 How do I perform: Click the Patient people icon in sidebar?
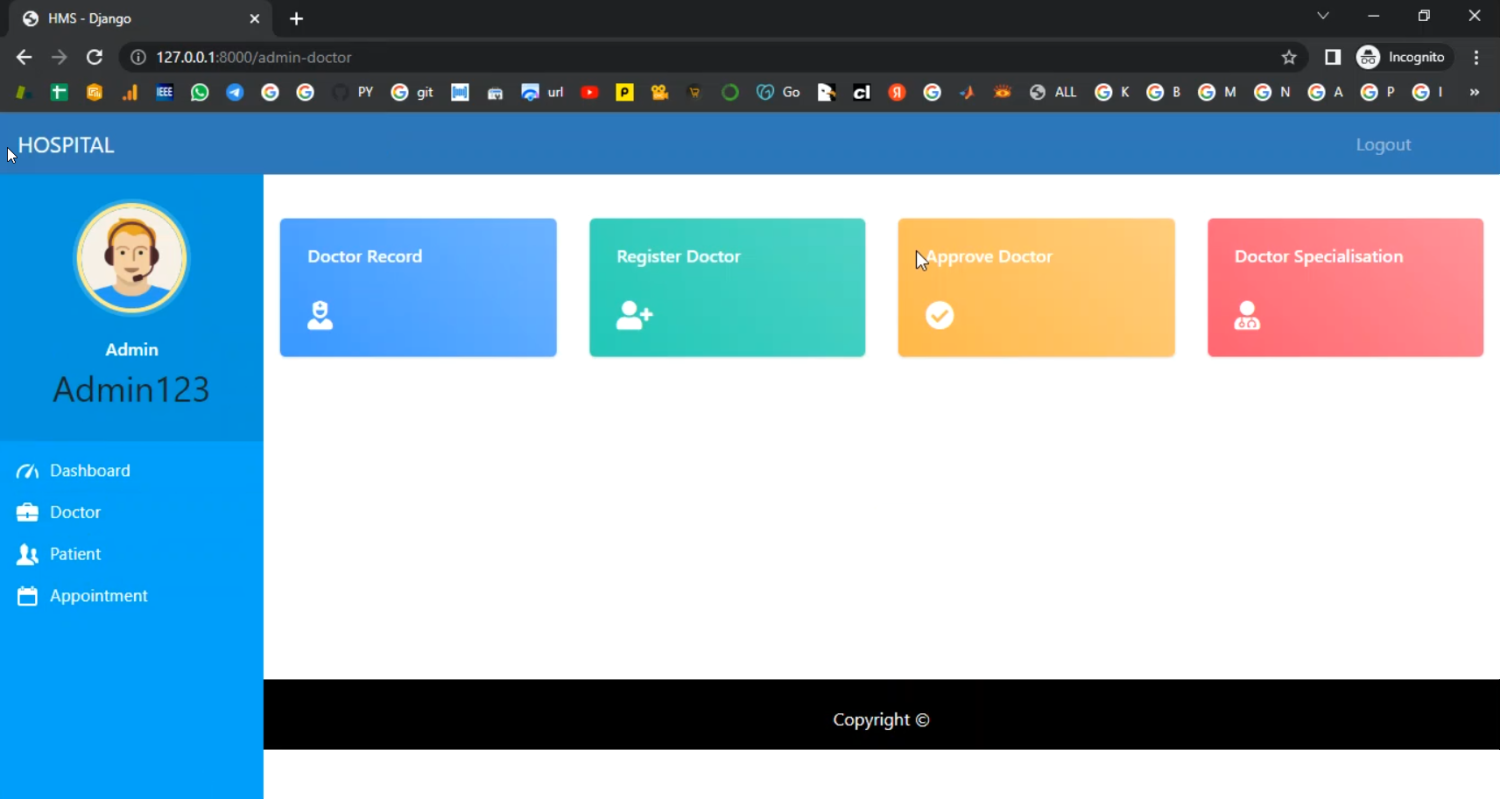[x=27, y=554]
